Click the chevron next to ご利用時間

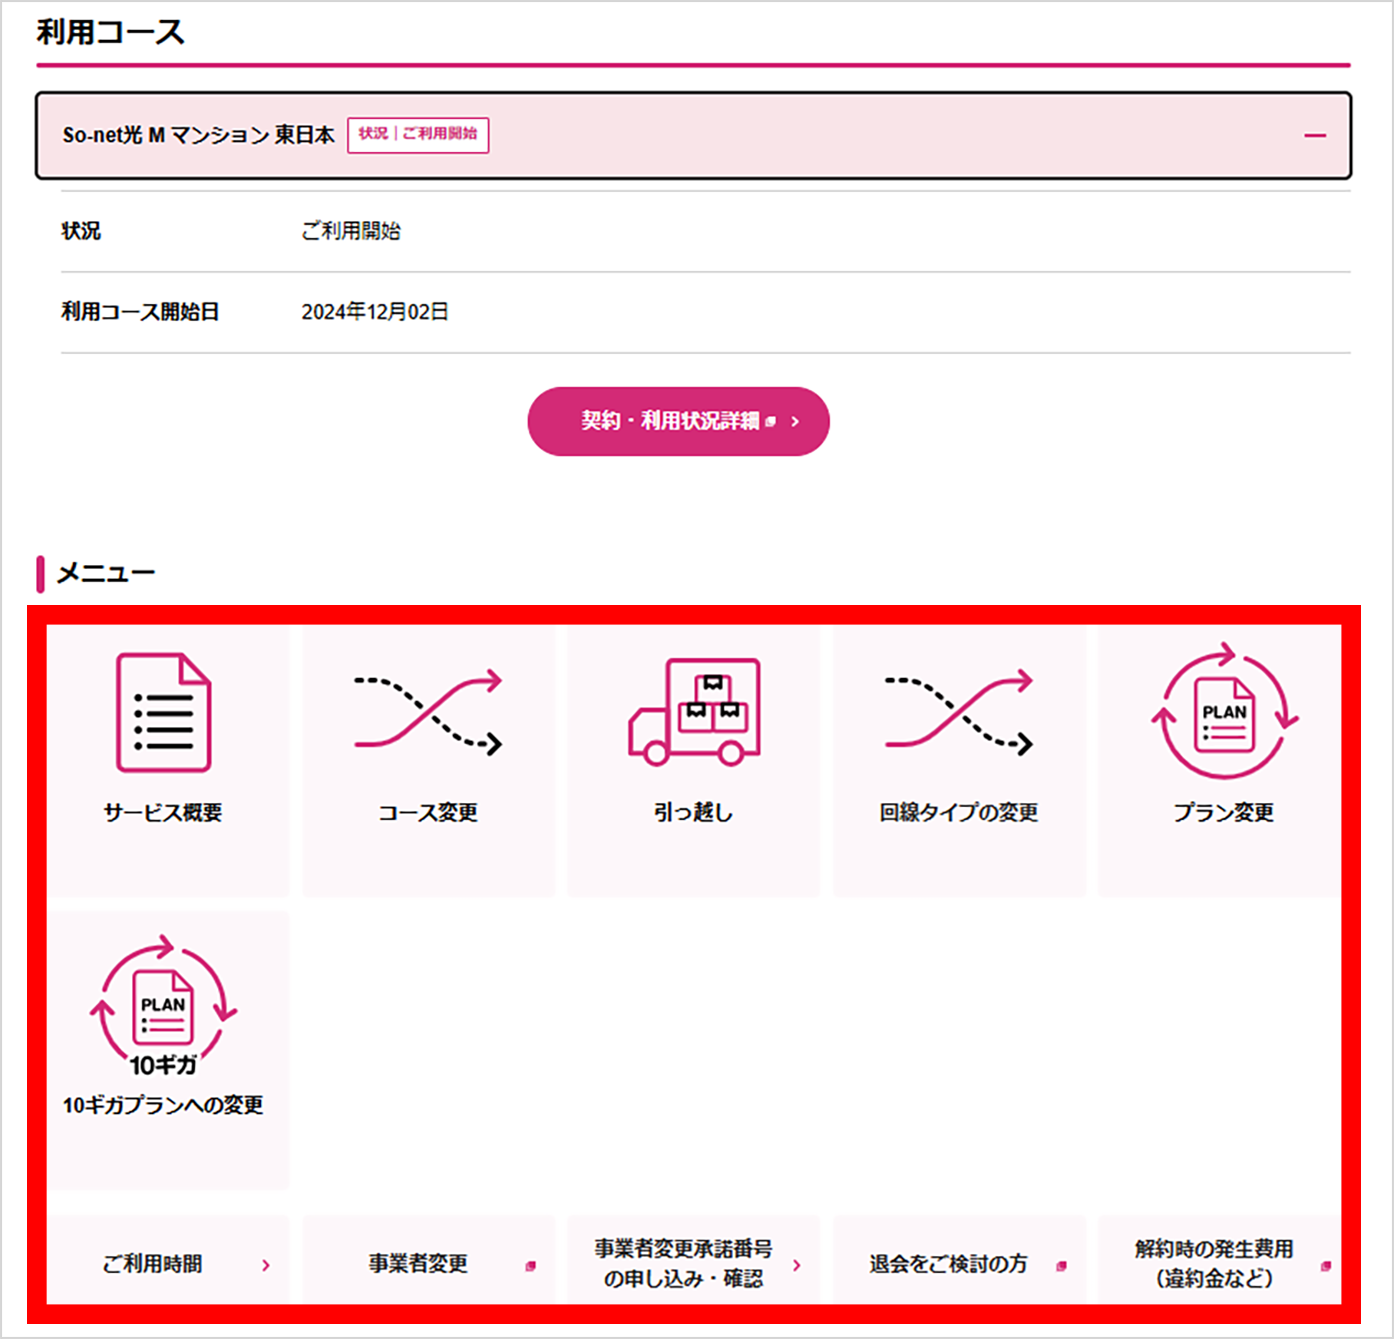click(x=267, y=1264)
